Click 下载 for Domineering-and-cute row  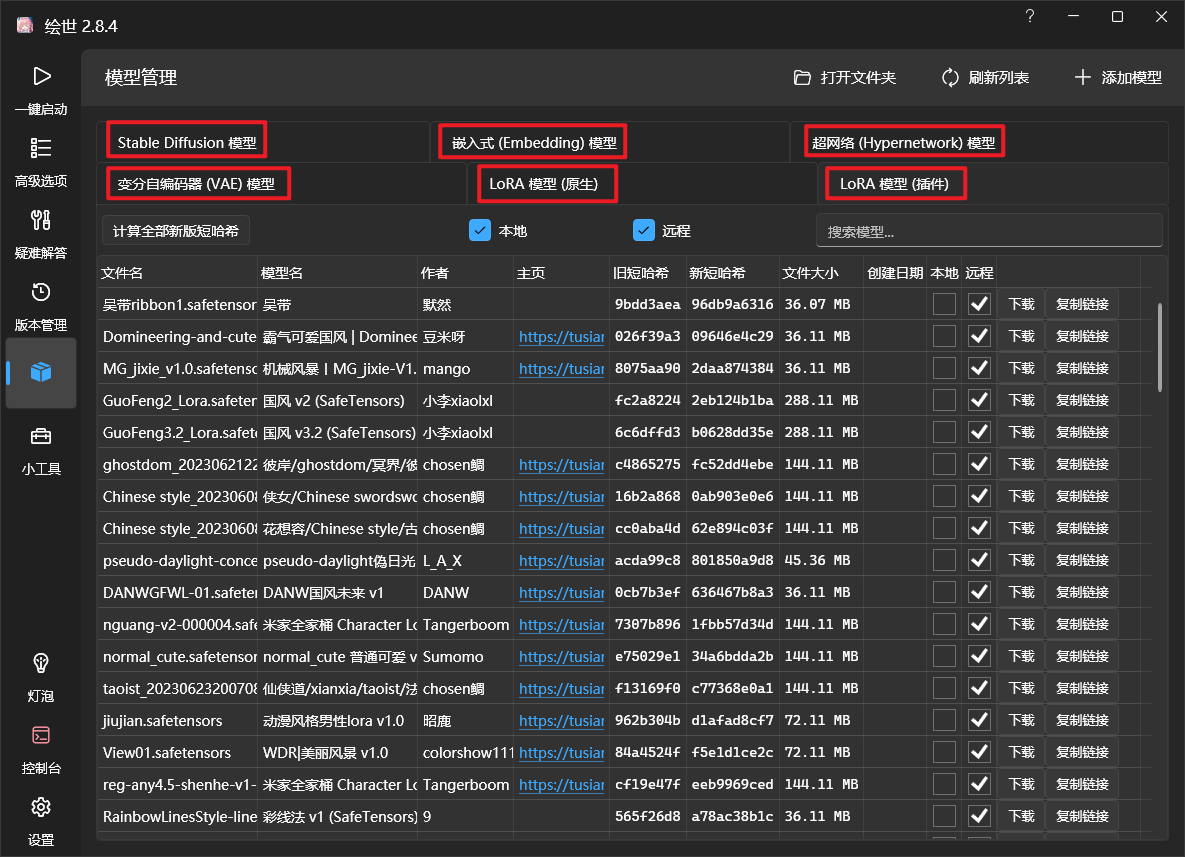[1021, 336]
